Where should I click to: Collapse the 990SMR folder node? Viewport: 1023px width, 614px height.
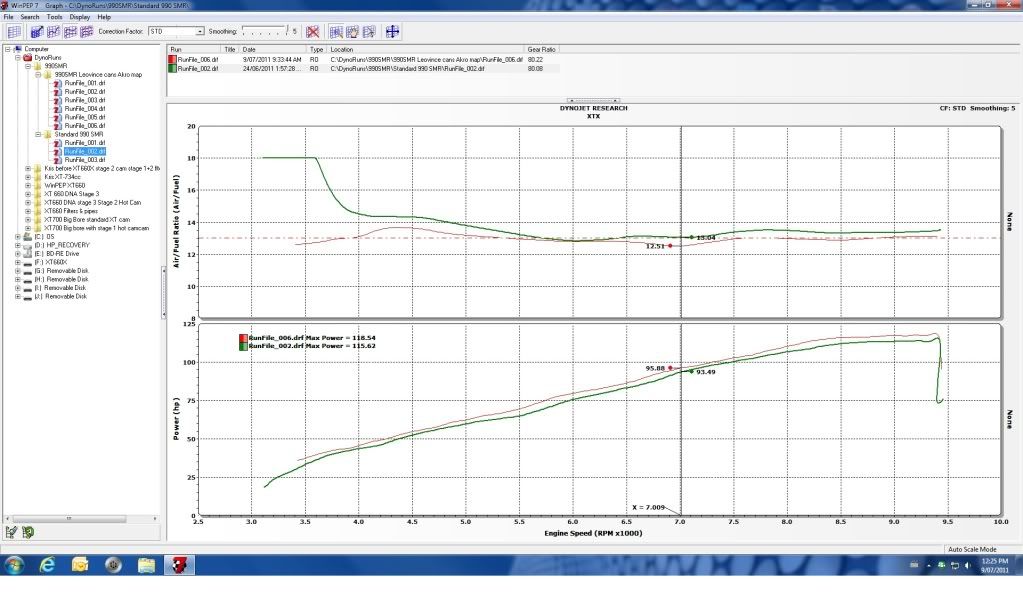point(28,66)
